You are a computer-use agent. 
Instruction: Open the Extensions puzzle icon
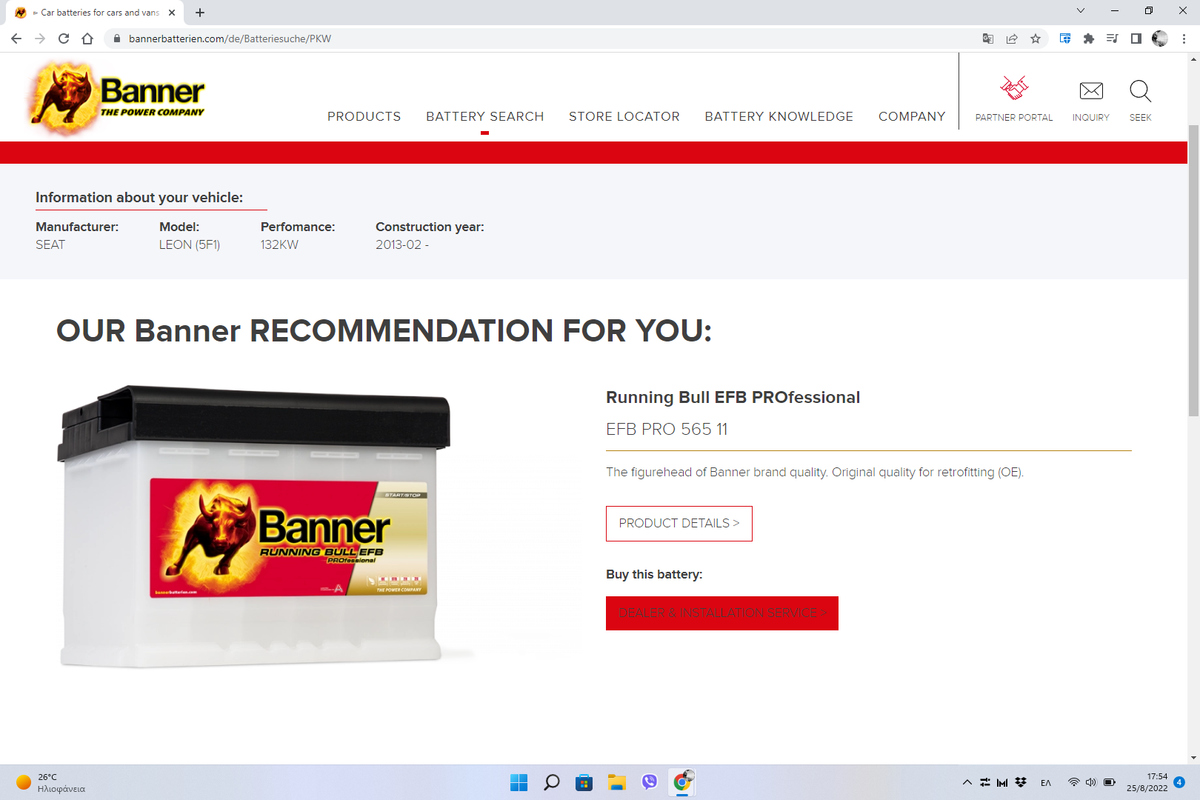pyautogui.click(x=1088, y=39)
